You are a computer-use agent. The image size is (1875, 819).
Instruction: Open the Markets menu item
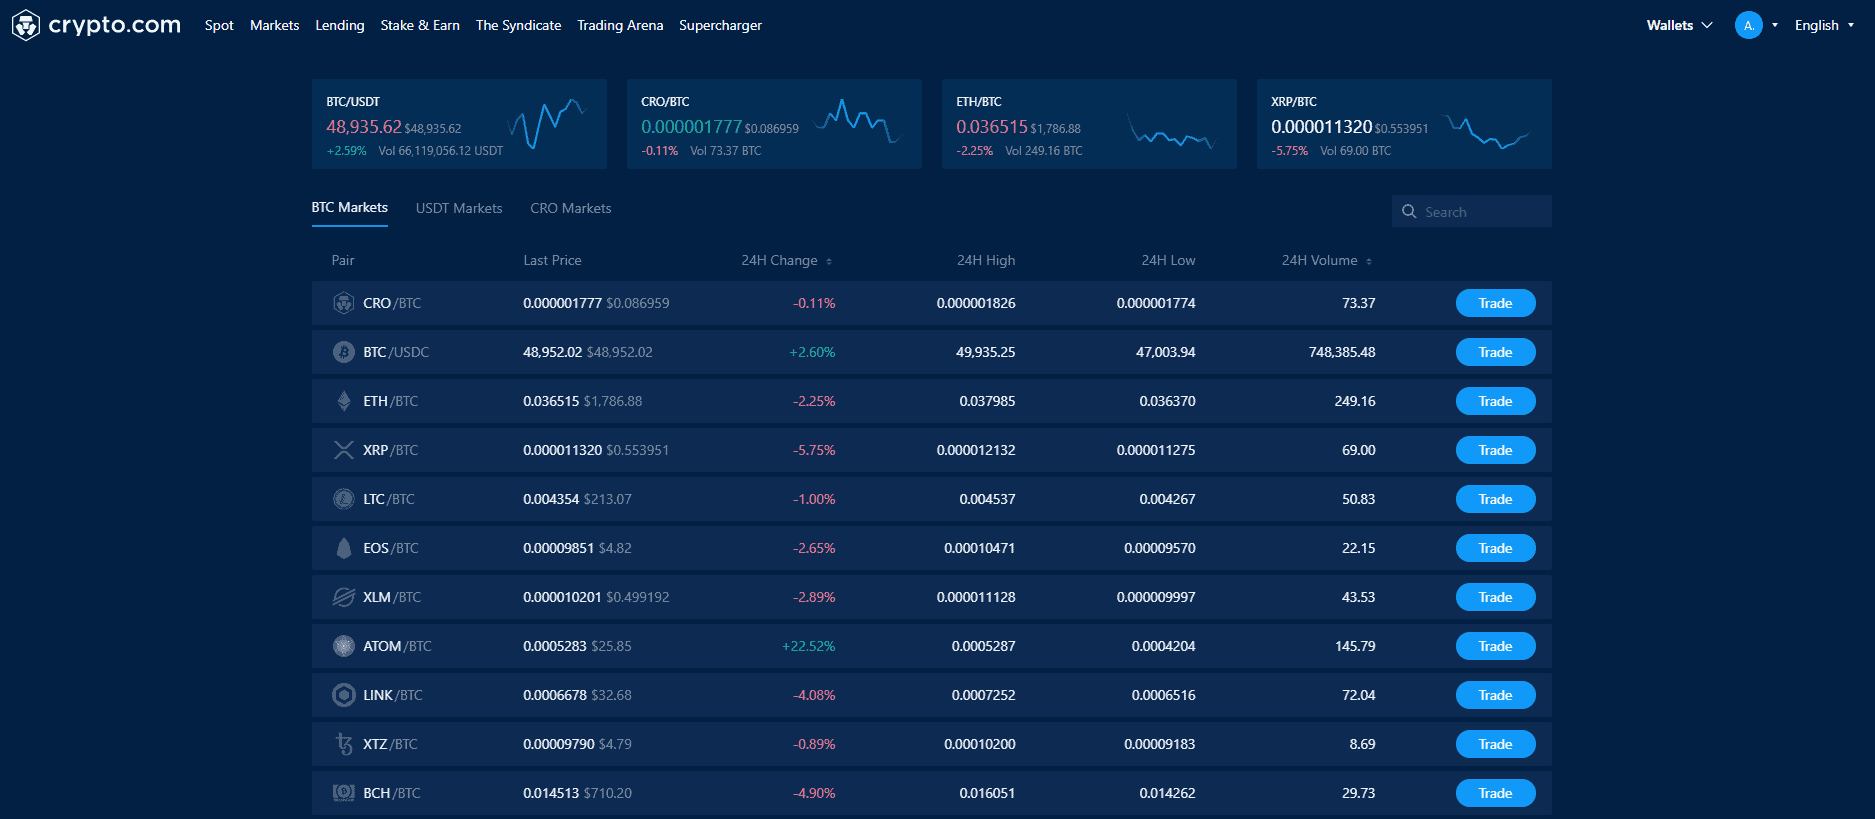pyautogui.click(x=274, y=25)
